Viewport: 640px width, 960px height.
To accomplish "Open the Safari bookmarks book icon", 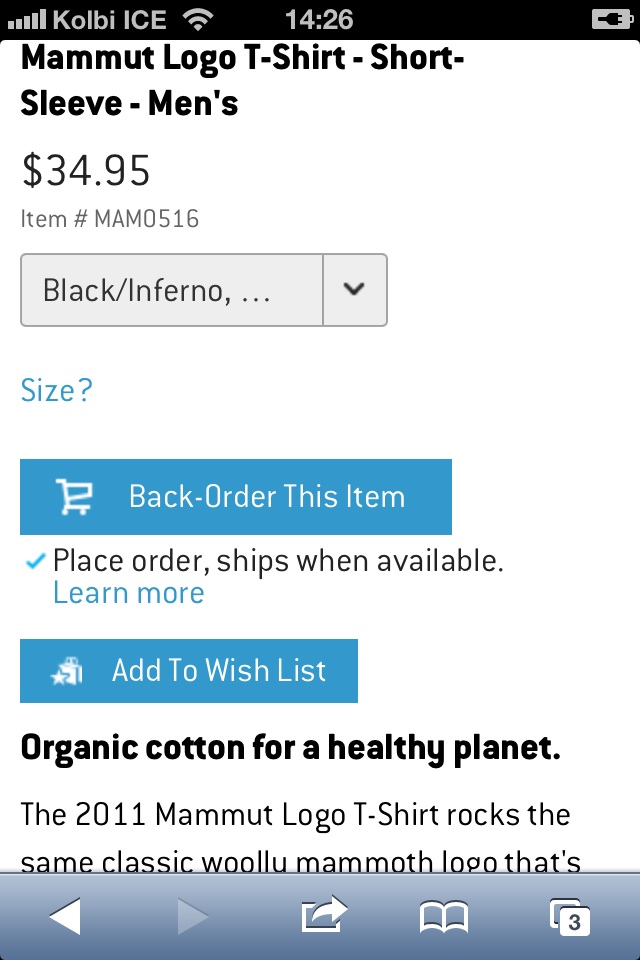I will 444,916.
